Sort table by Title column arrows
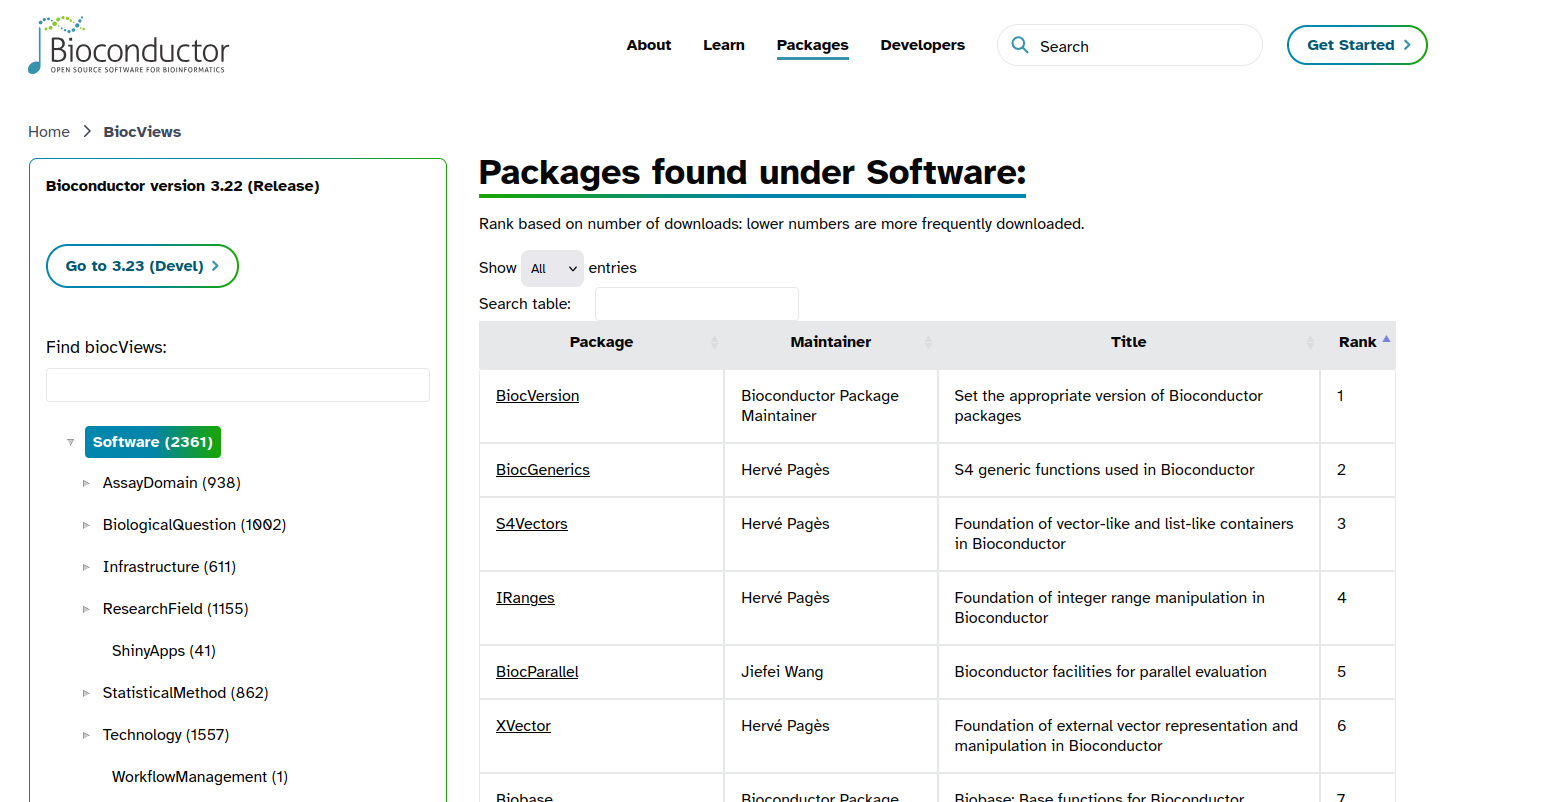Viewport: 1559px width, 802px height. point(1310,342)
